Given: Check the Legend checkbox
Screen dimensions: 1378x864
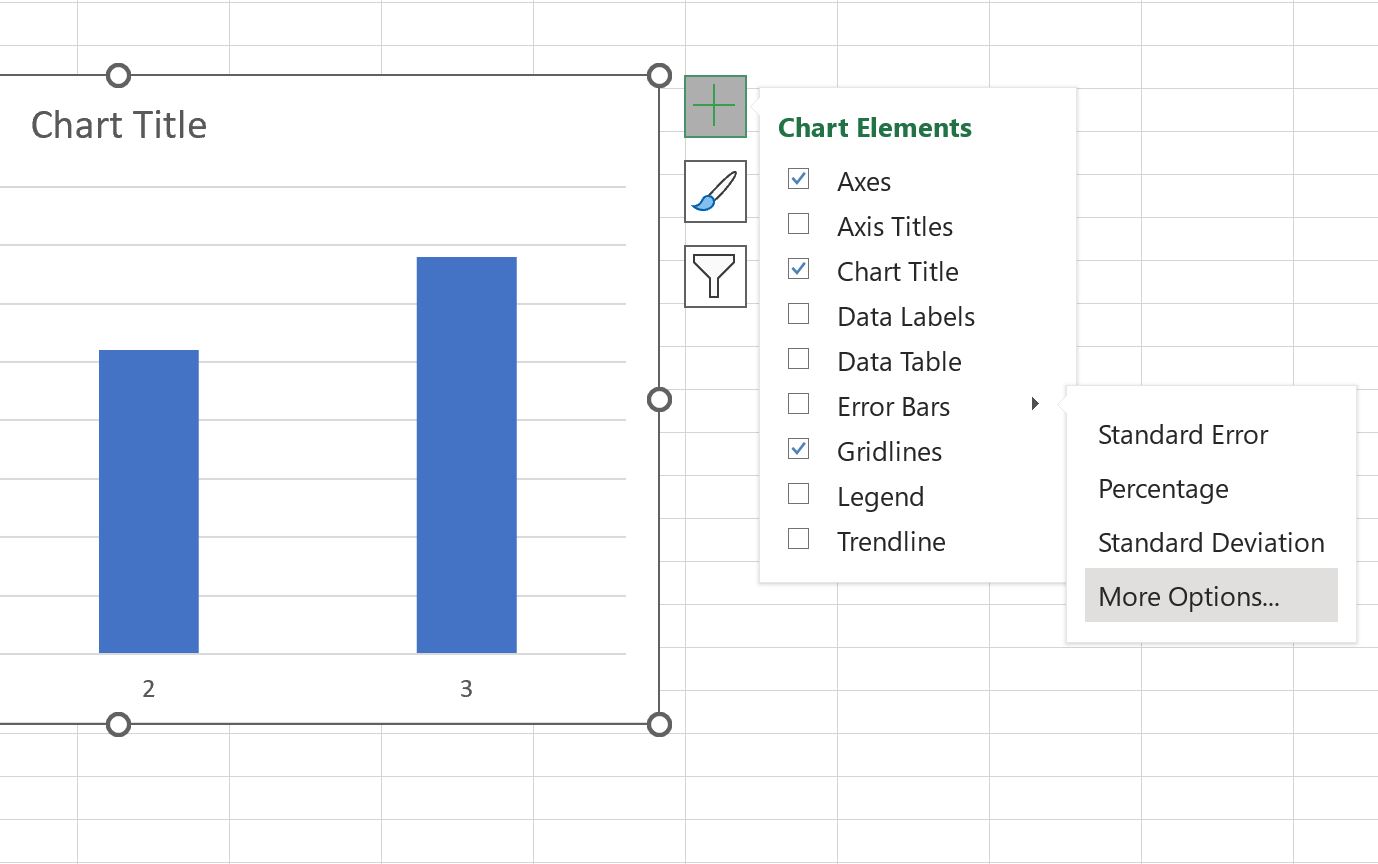Looking at the screenshot, I should click(x=798, y=494).
